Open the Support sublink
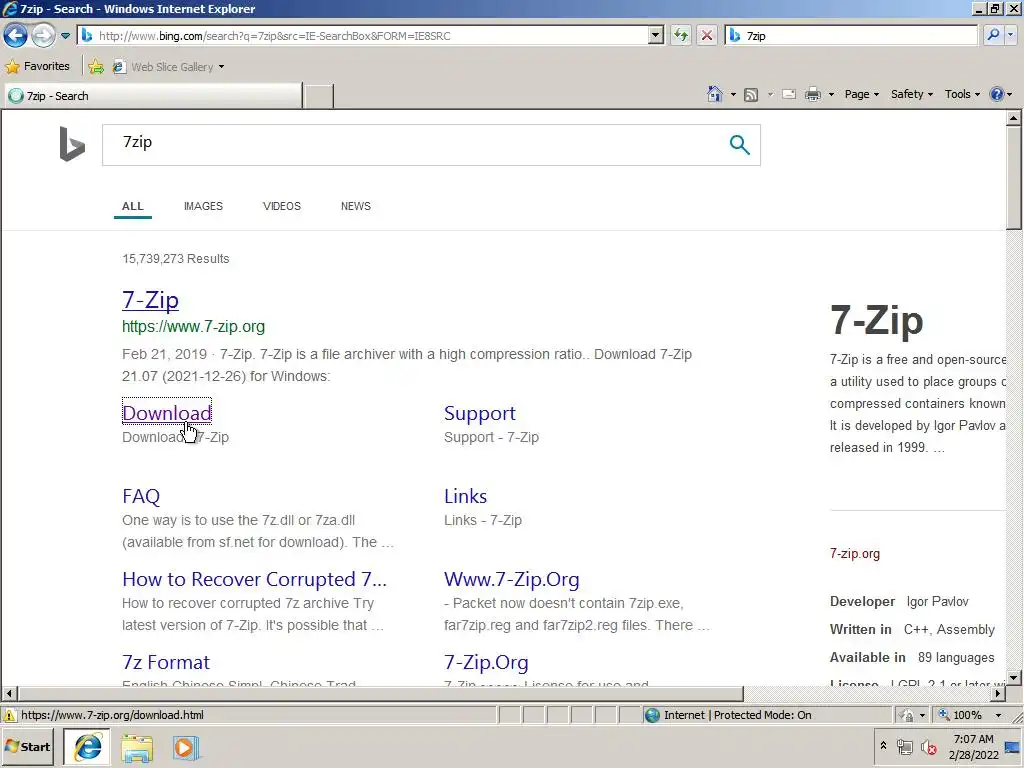The width and height of the screenshot is (1024, 768). coord(479,413)
